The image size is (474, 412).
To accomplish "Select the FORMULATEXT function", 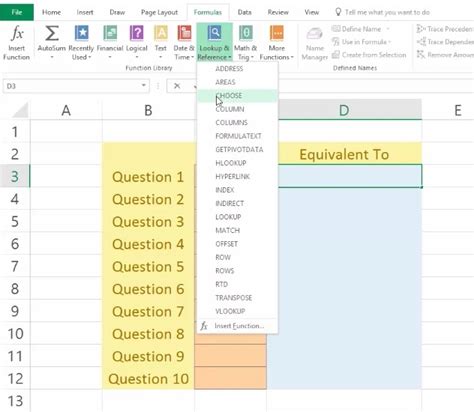I will click(x=237, y=136).
